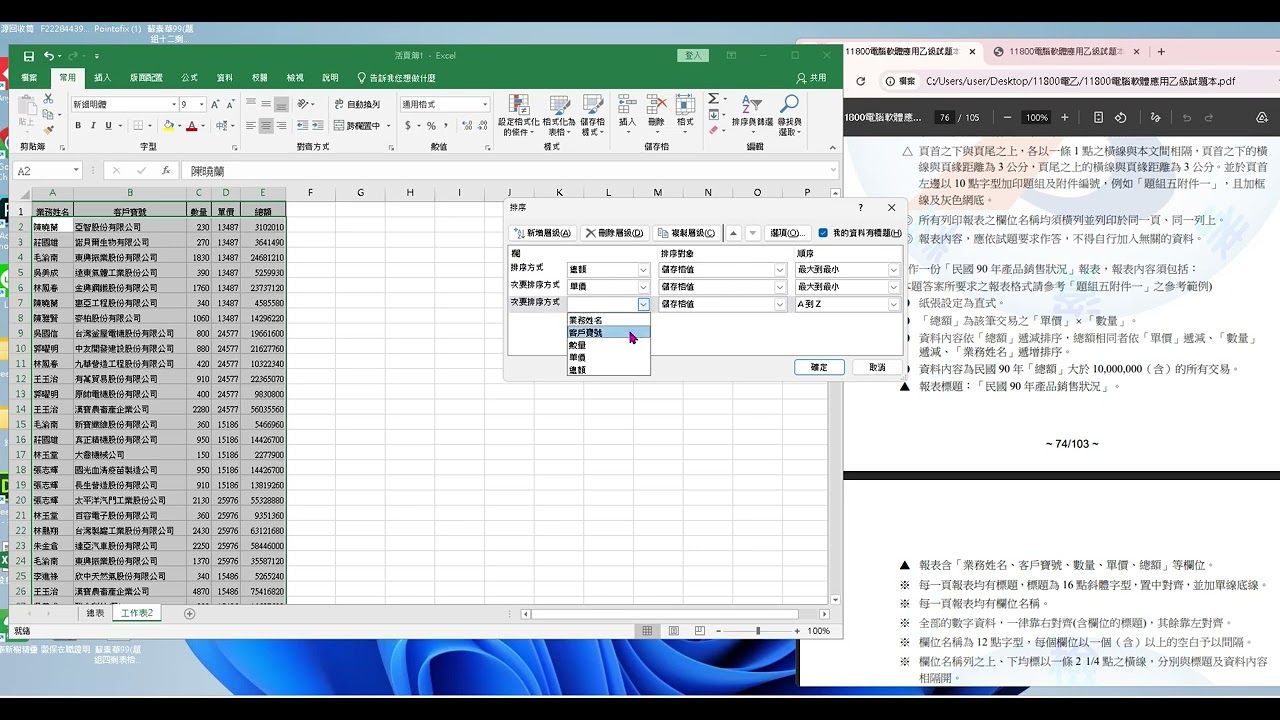
Task: Choose 客戶寶號 from the dropdown list
Action: coord(608,332)
